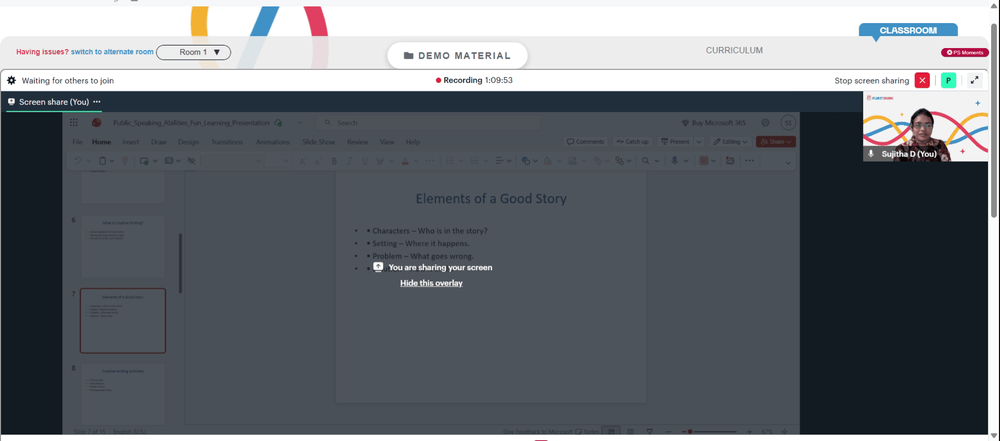Open the Share dropdown button
This screenshot has height=441, width=1000.
click(776, 142)
